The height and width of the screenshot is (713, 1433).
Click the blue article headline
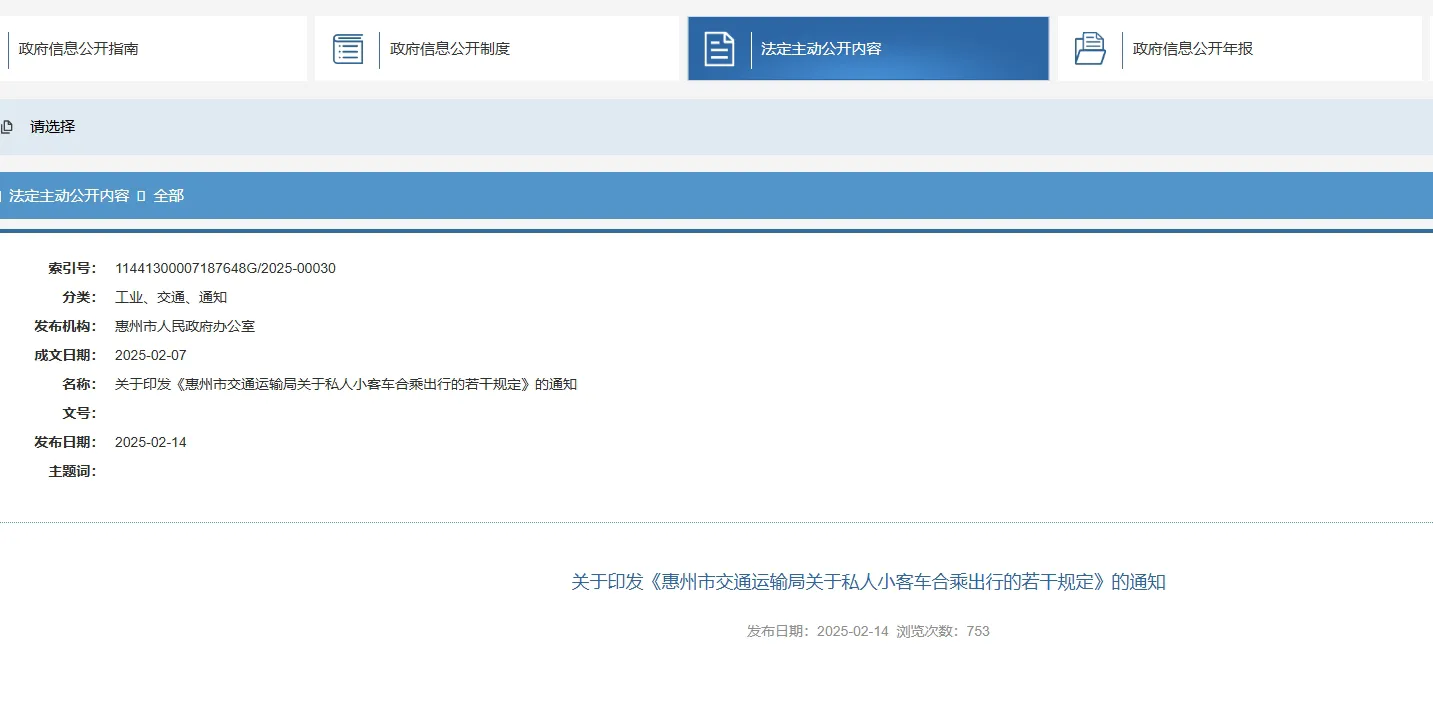(x=868, y=582)
